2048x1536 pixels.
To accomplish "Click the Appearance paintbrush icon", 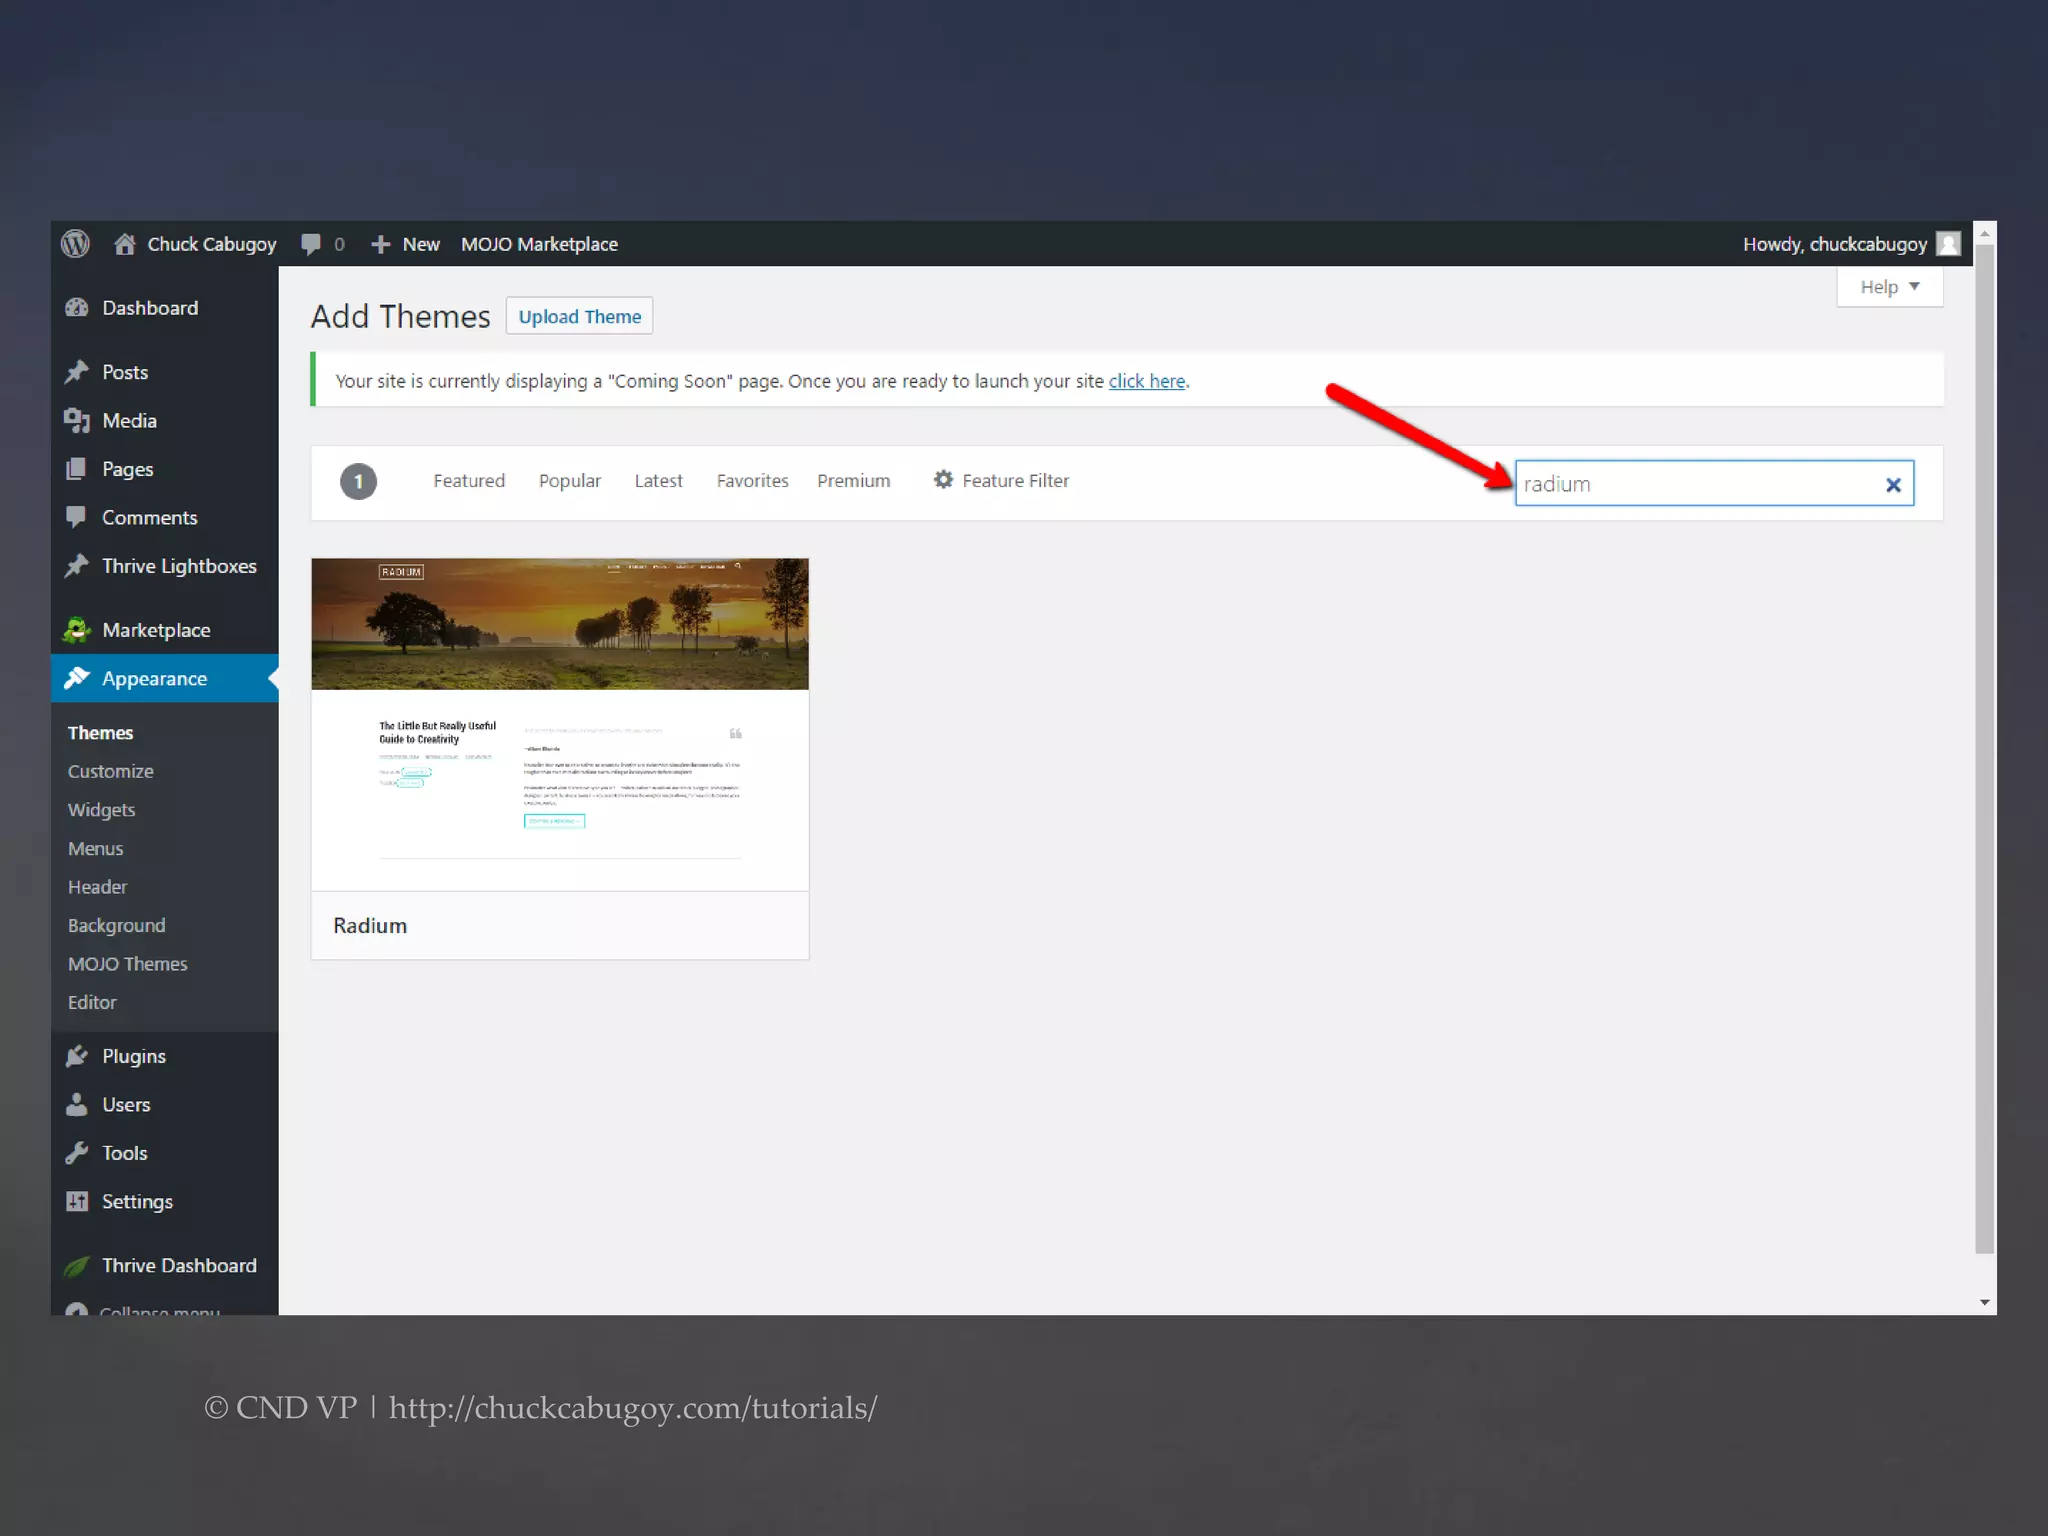I will tap(77, 678).
